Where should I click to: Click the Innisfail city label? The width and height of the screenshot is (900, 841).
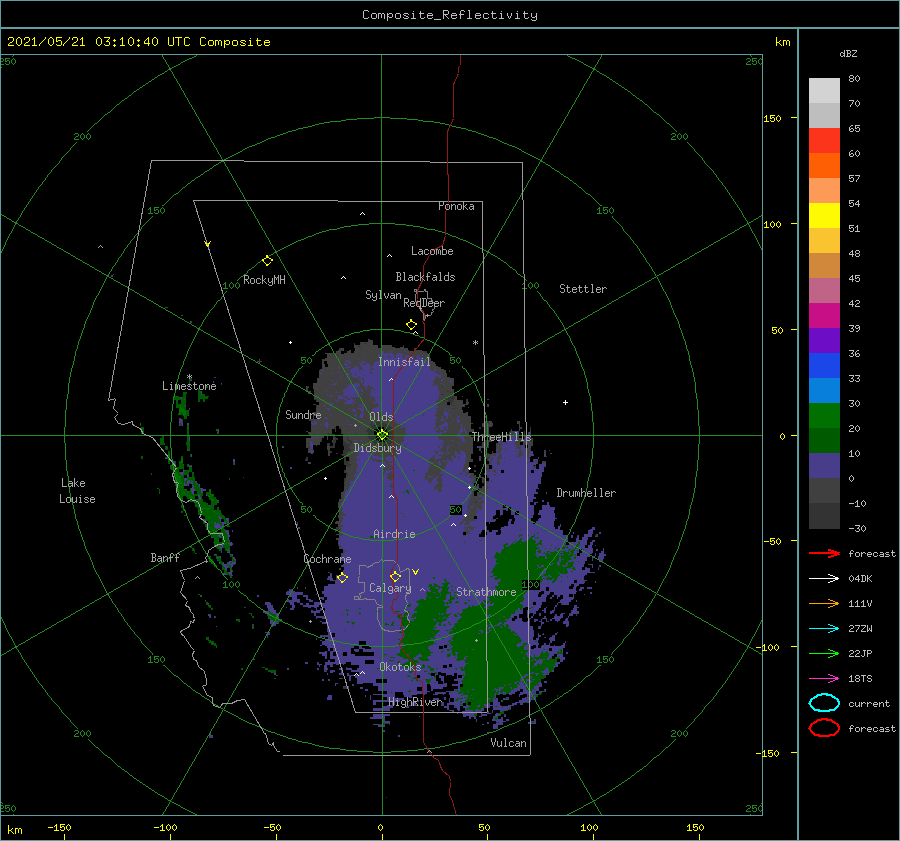(x=404, y=362)
